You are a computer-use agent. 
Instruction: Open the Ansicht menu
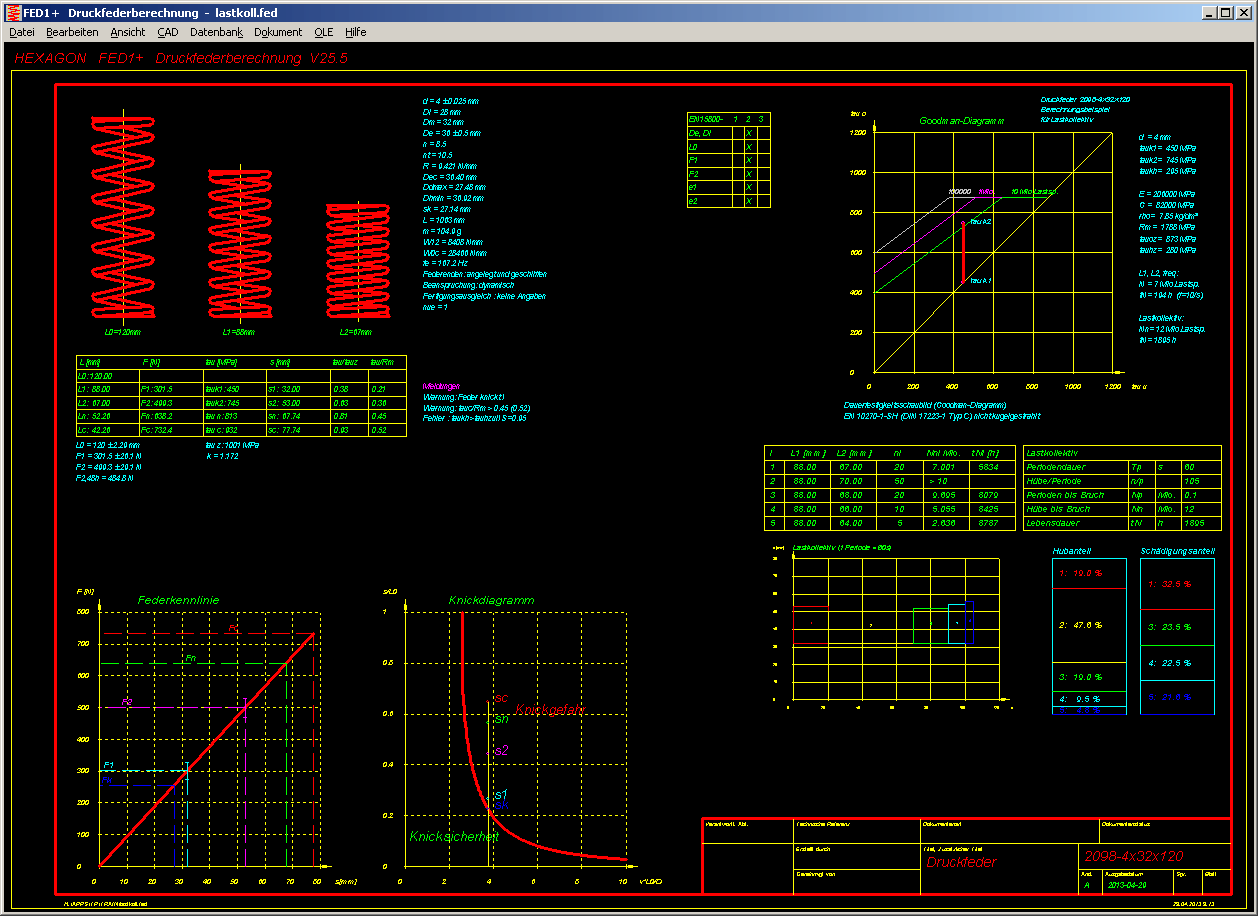tap(128, 32)
